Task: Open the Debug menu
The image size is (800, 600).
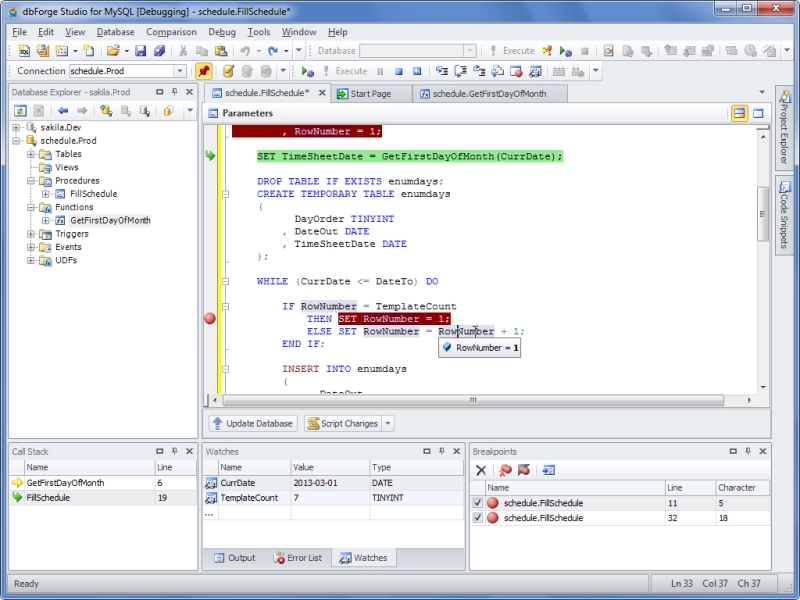Action: 221,32
